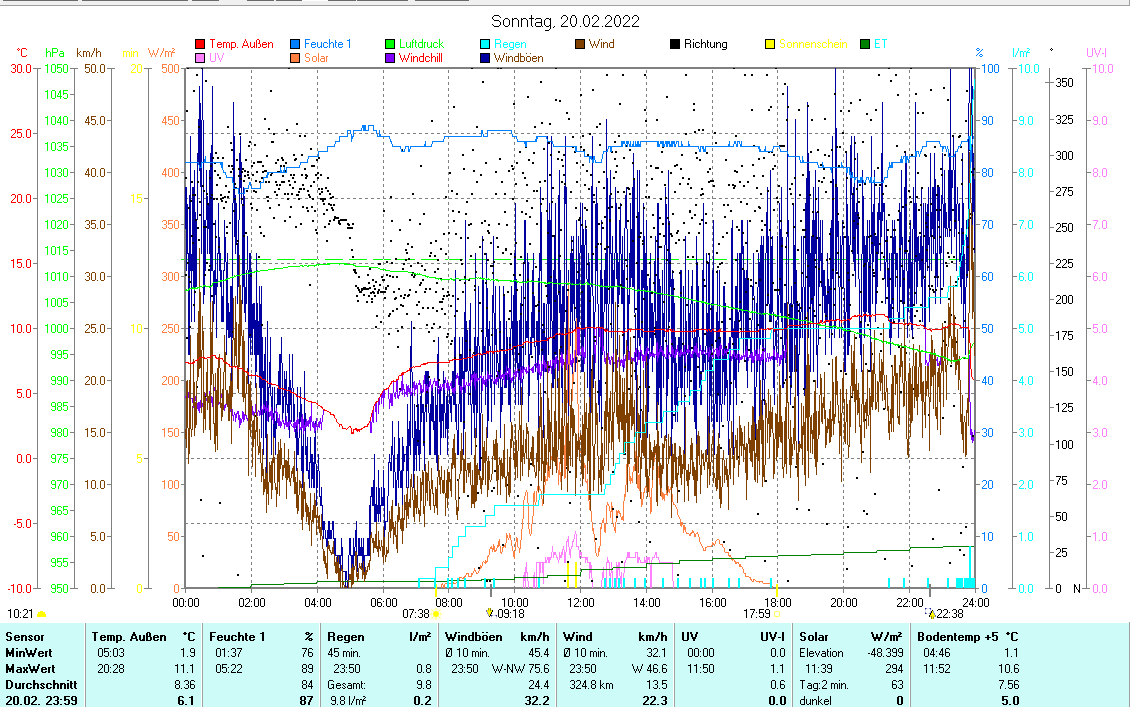Toggle the ET series legend label
The width and height of the screenshot is (1130, 707).
(x=880, y=44)
